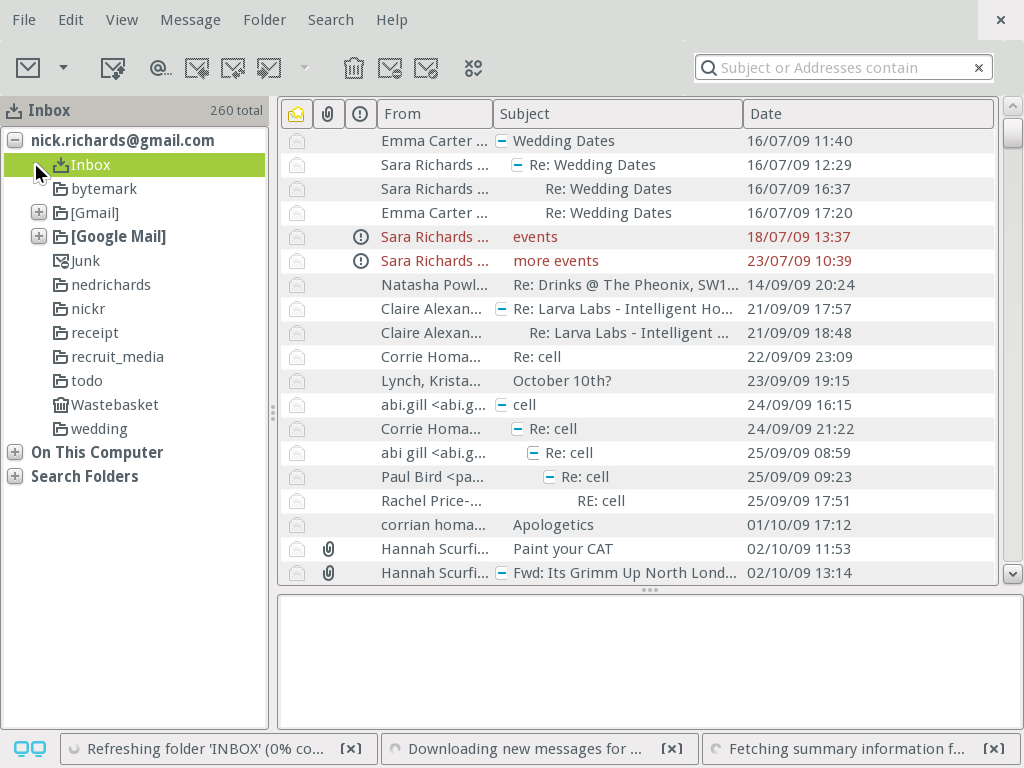
Task: Toggle the attachment icon on Hannah Scurfield's message
Action: [328, 549]
